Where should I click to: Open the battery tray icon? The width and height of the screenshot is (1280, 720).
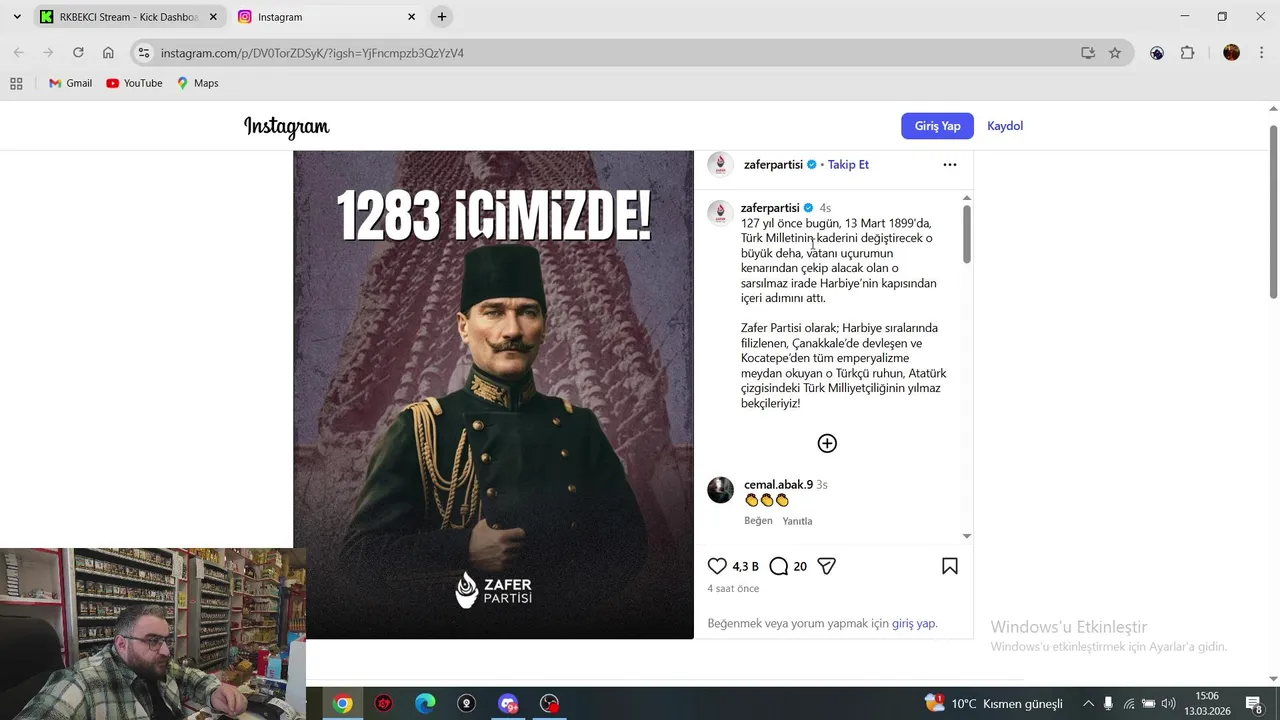pos(1149,704)
